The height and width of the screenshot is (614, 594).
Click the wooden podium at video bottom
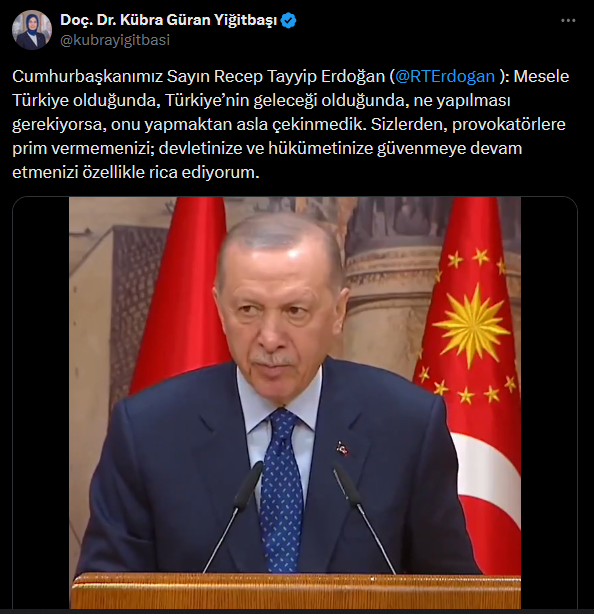click(295, 591)
